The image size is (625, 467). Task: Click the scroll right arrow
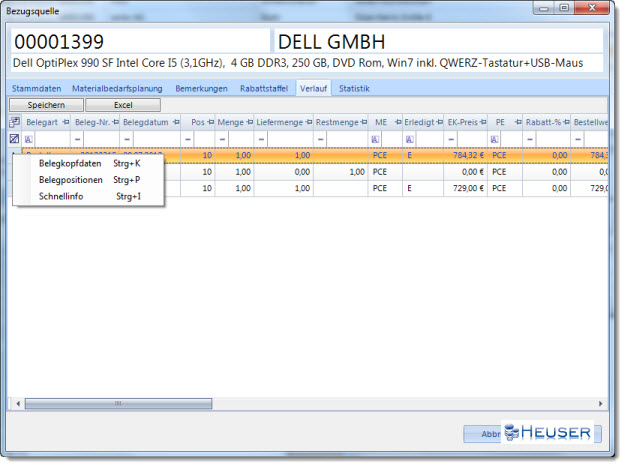tap(600, 404)
